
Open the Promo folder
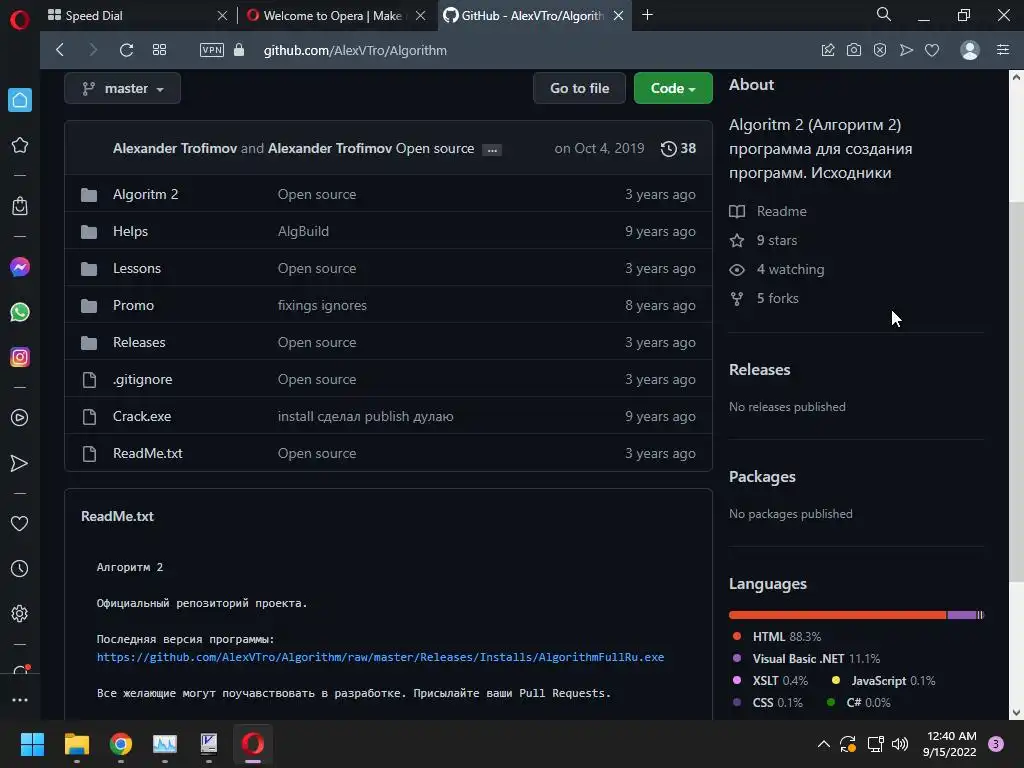(x=133, y=305)
